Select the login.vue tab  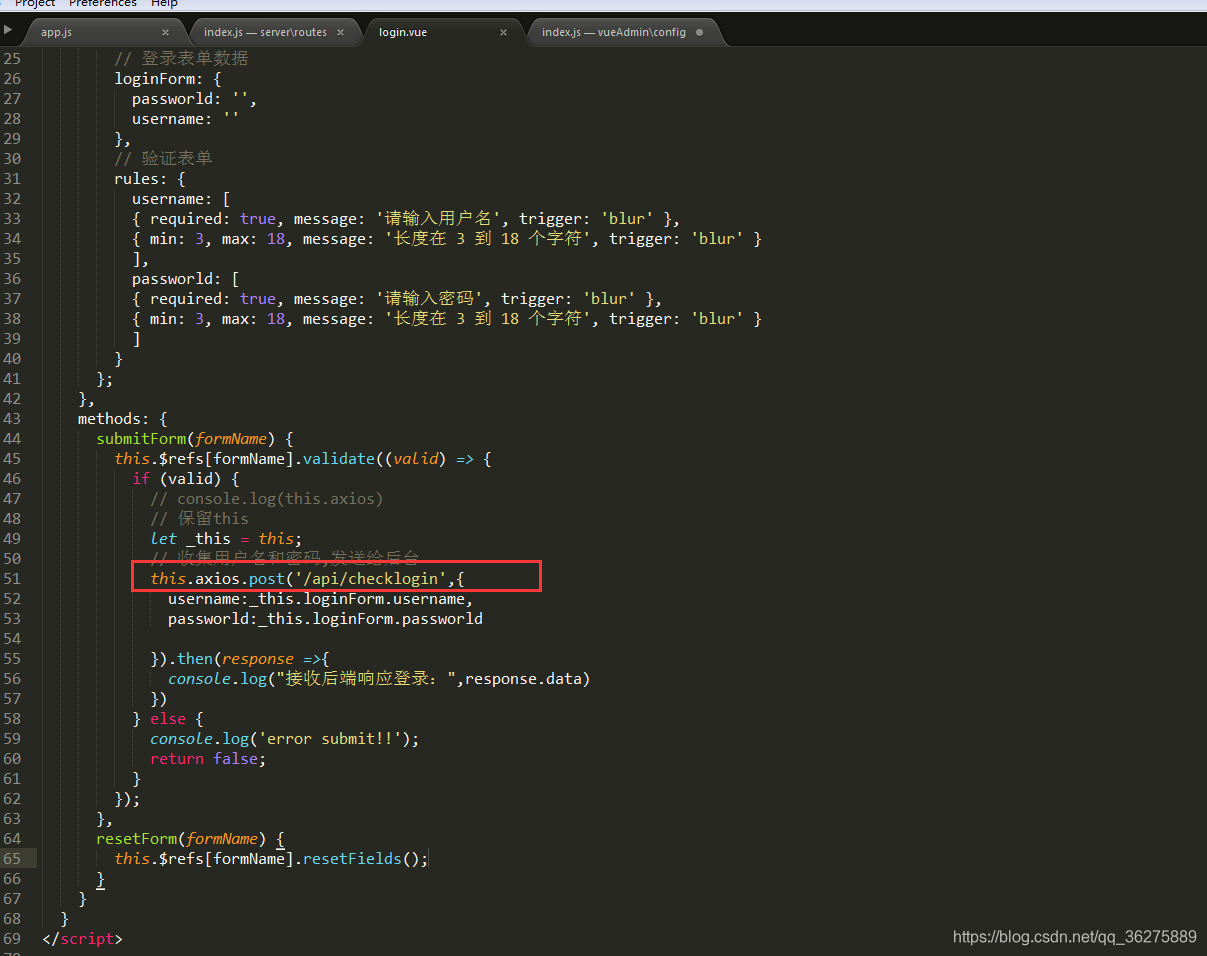403,32
